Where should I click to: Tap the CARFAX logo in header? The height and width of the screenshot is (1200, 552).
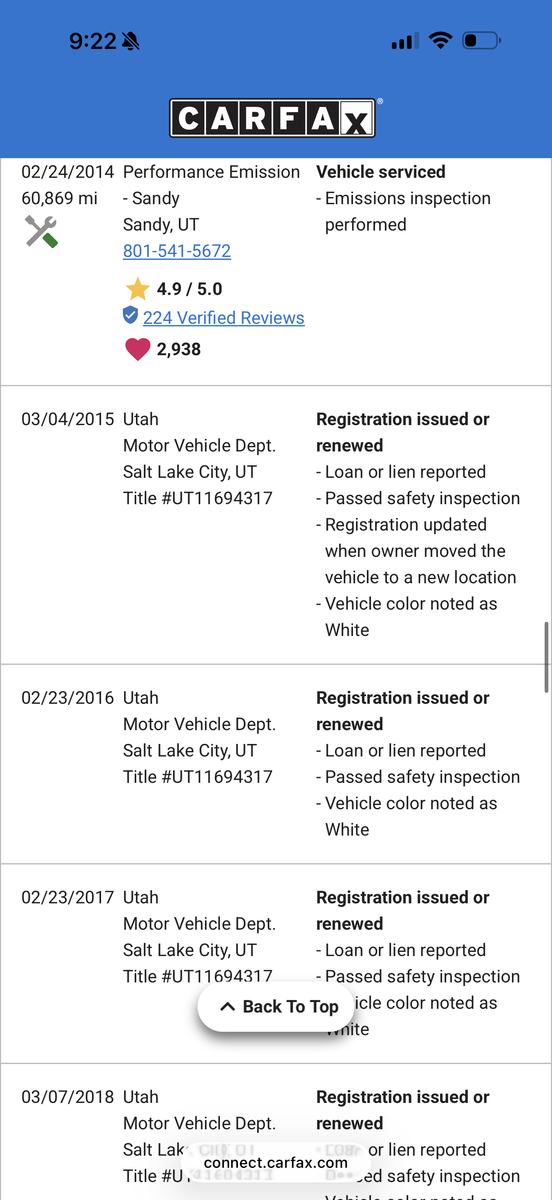point(275,118)
